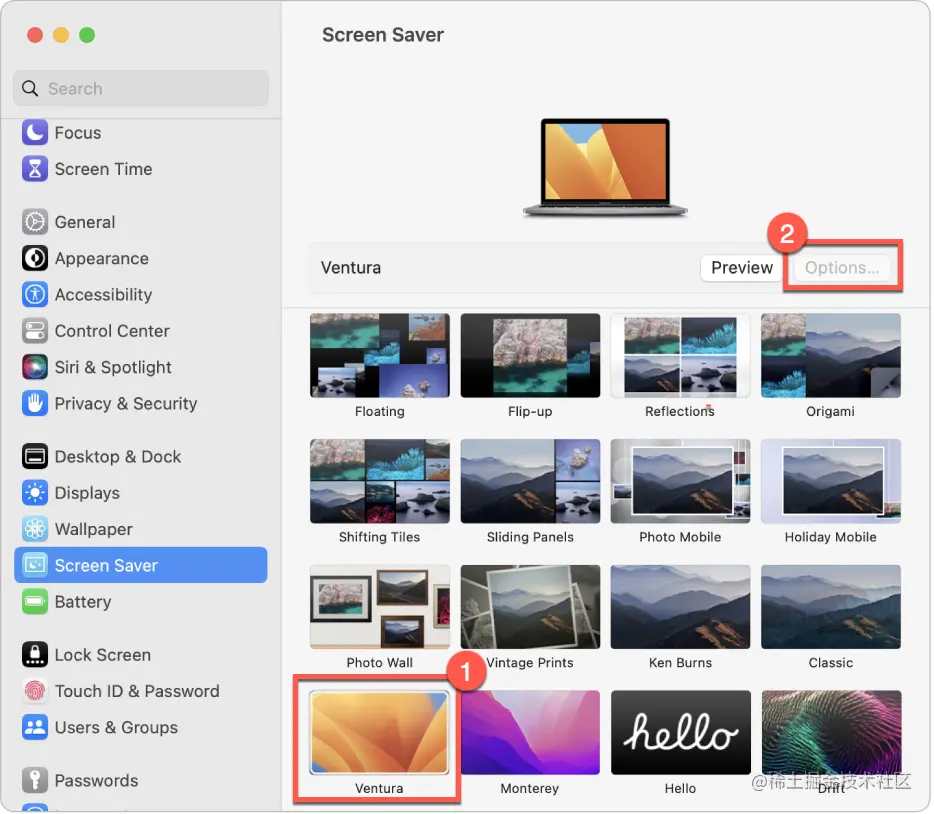The width and height of the screenshot is (934, 814).
Task: Open the Battery icon
Action: tap(35, 601)
